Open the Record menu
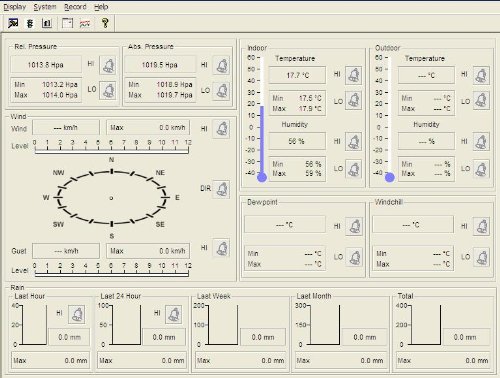 point(75,7)
